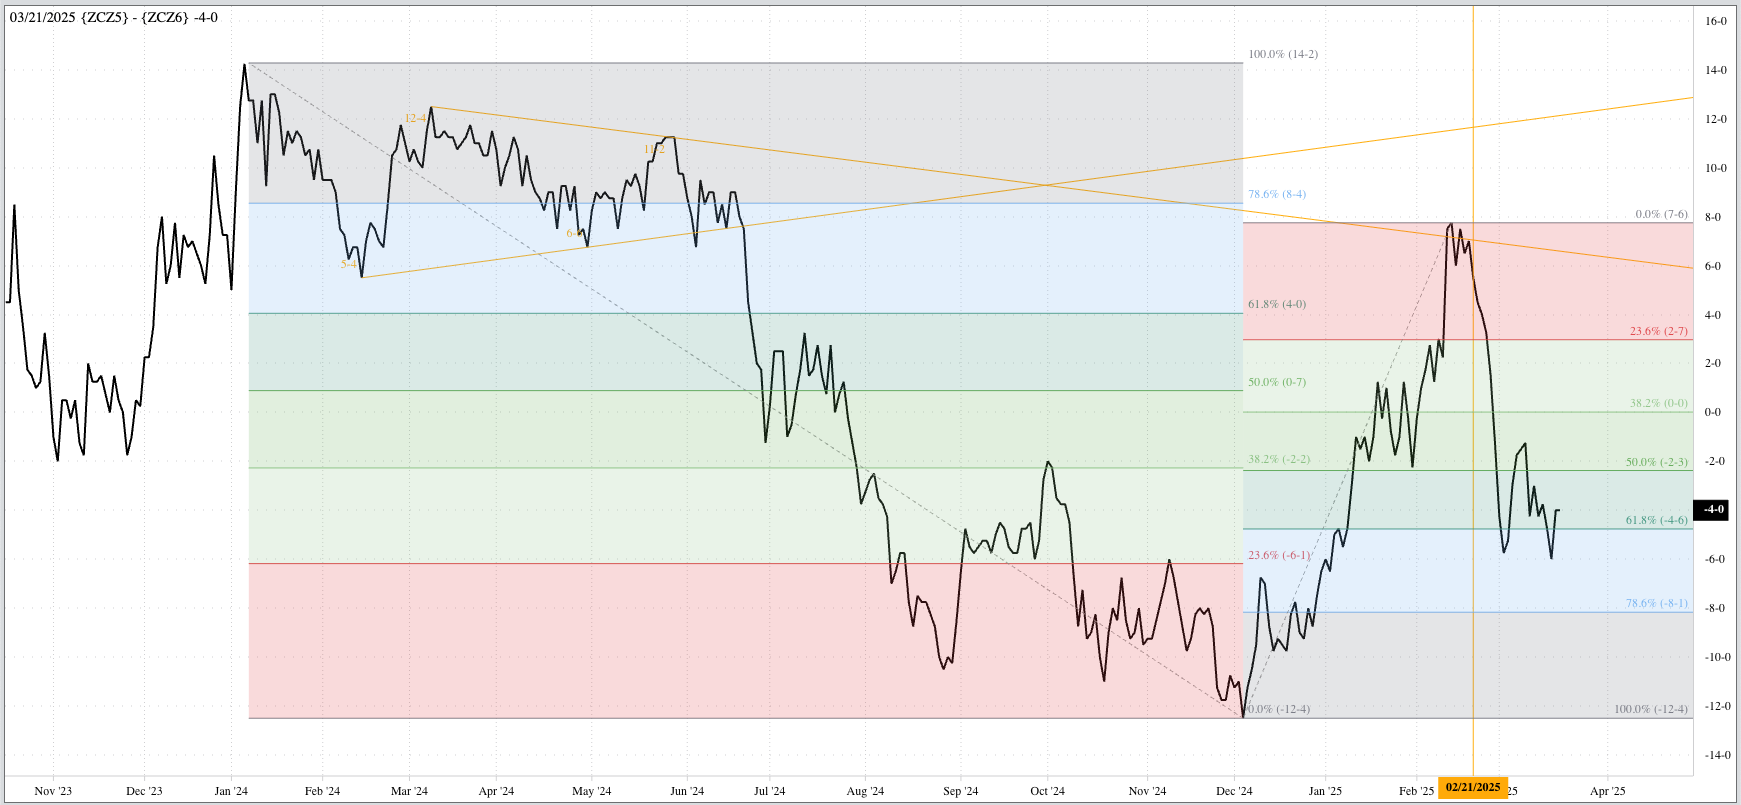Click the 23.6% (2-7) label on right
The height and width of the screenshot is (805, 1741).
pyautogui.click(x=1658, y=331)
